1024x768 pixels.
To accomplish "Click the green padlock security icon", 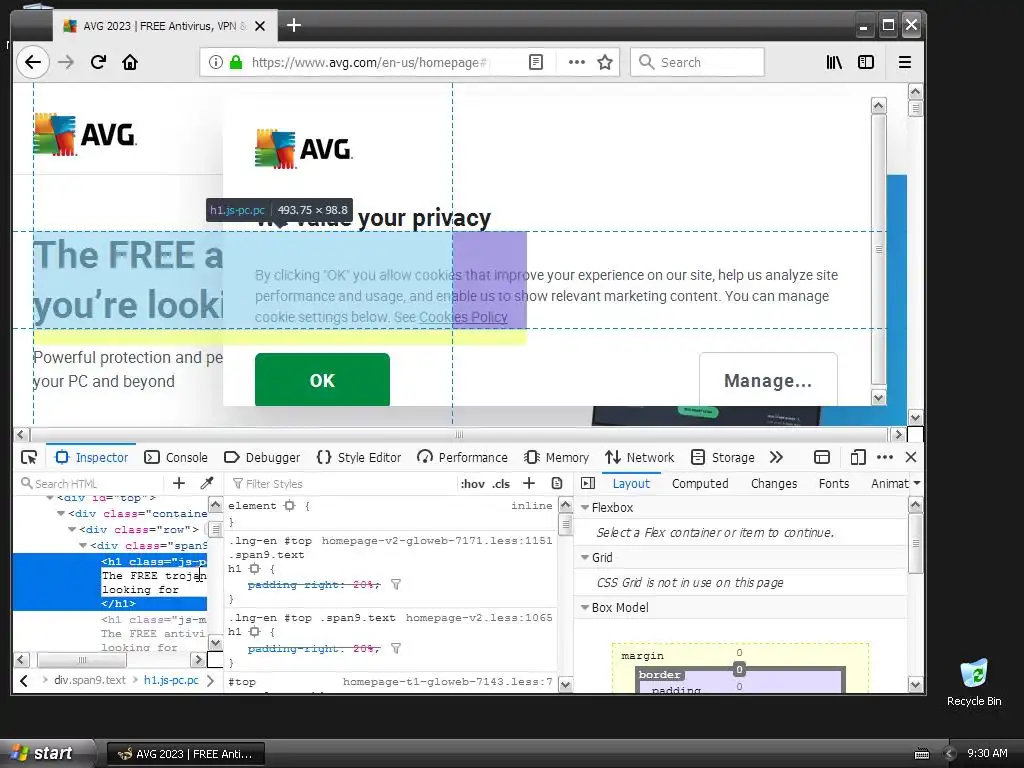I will [x=236, y=62].
